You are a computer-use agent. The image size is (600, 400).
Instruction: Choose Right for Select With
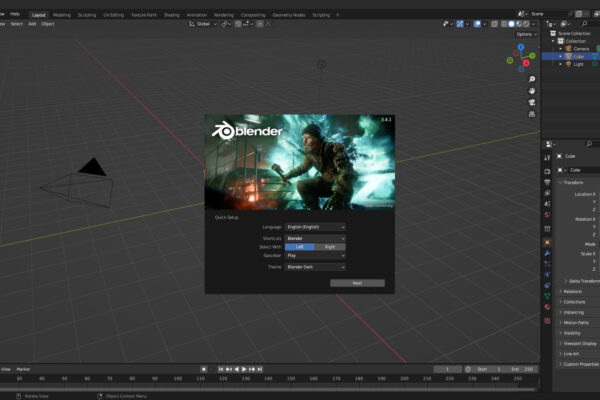point(330,247)
